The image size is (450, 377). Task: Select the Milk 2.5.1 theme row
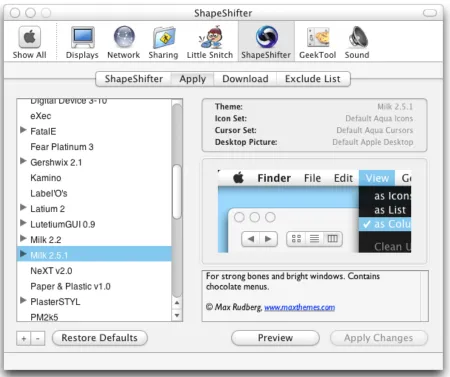(x=94, y=254)
